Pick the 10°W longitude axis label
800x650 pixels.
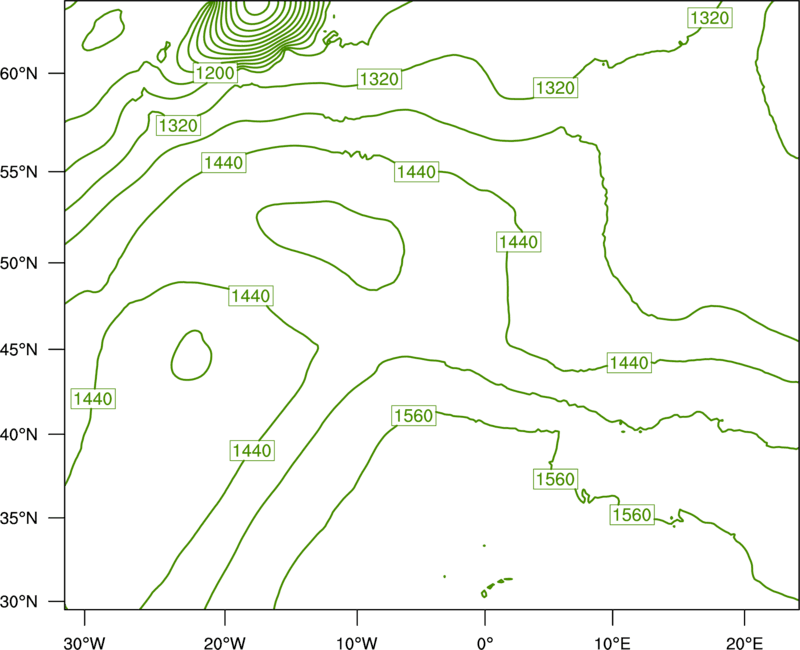[357, 643]
